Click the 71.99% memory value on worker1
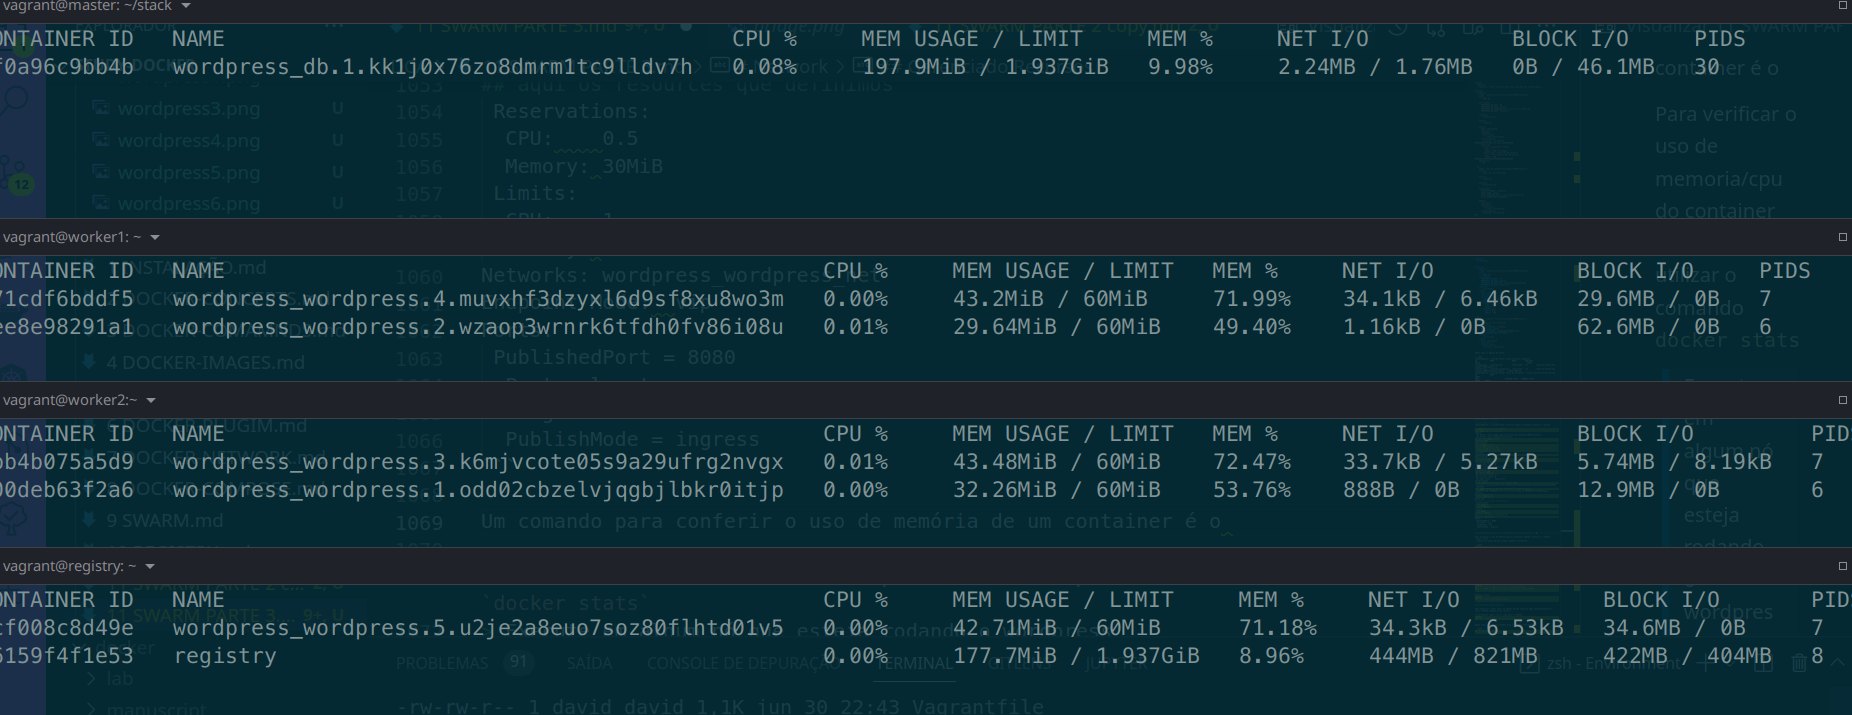 coord(1251,299)
